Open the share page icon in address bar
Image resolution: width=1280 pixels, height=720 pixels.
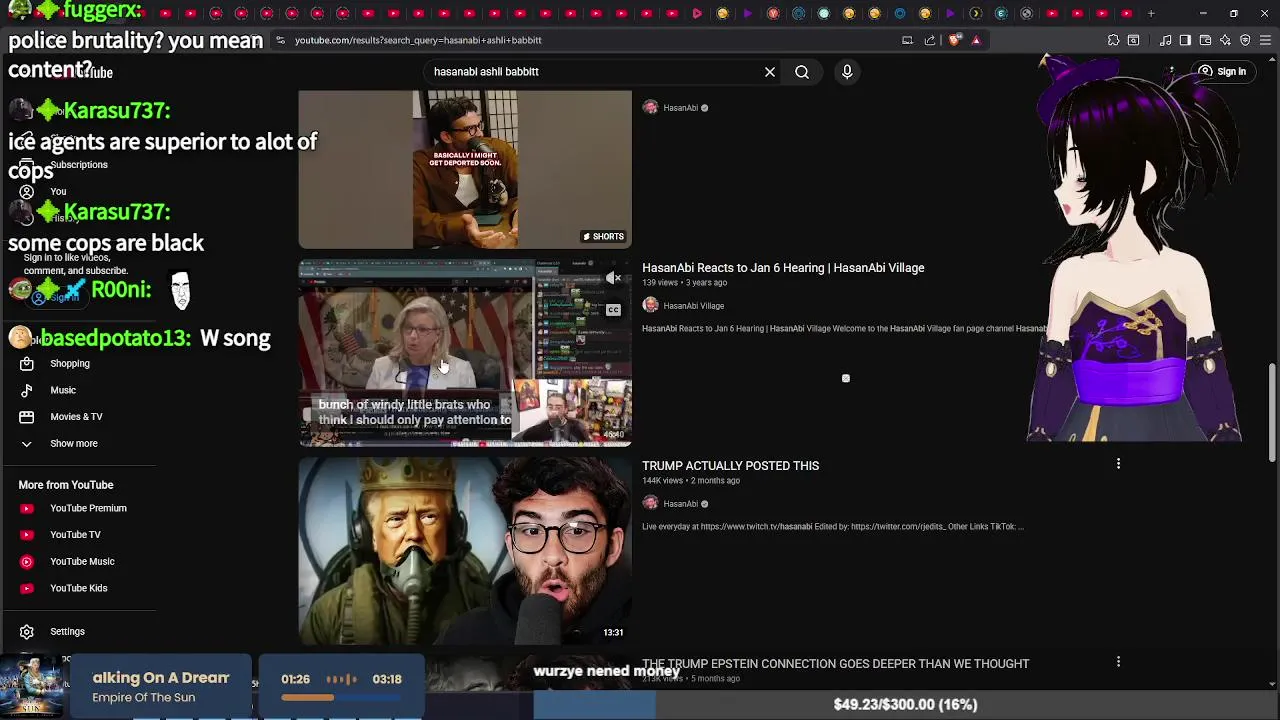(930, 40)
